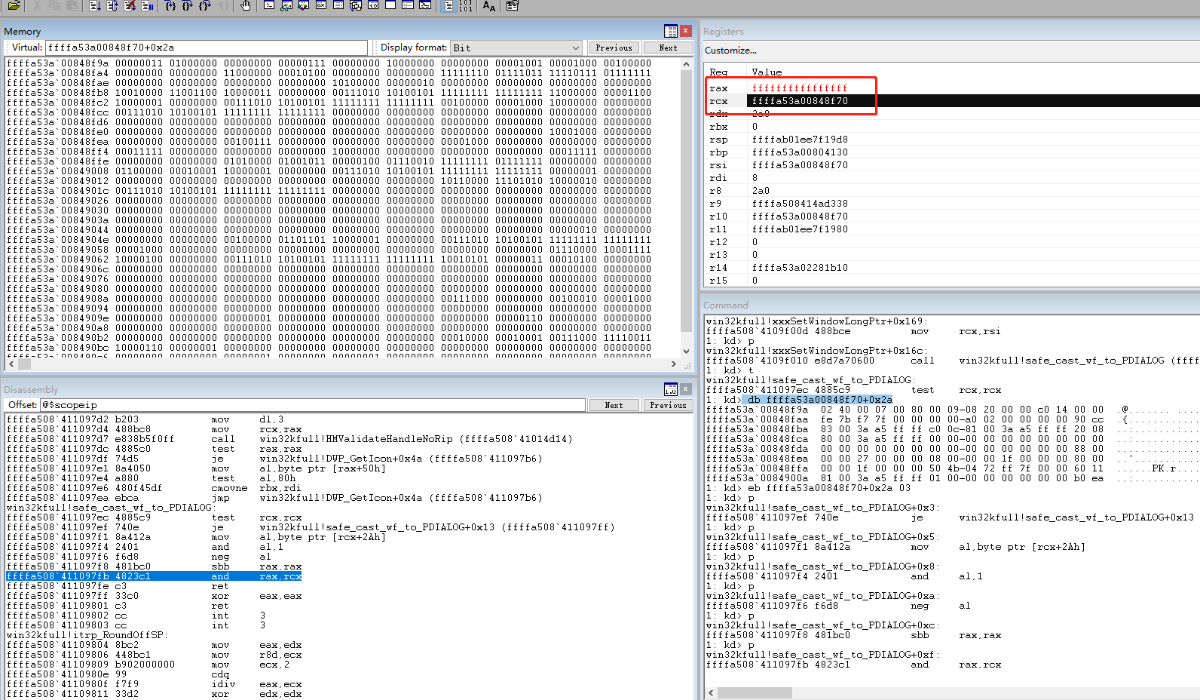Click the Cut toolbar icon
Viewport: 1200px width, 700px height.
(x=36, y=6)
